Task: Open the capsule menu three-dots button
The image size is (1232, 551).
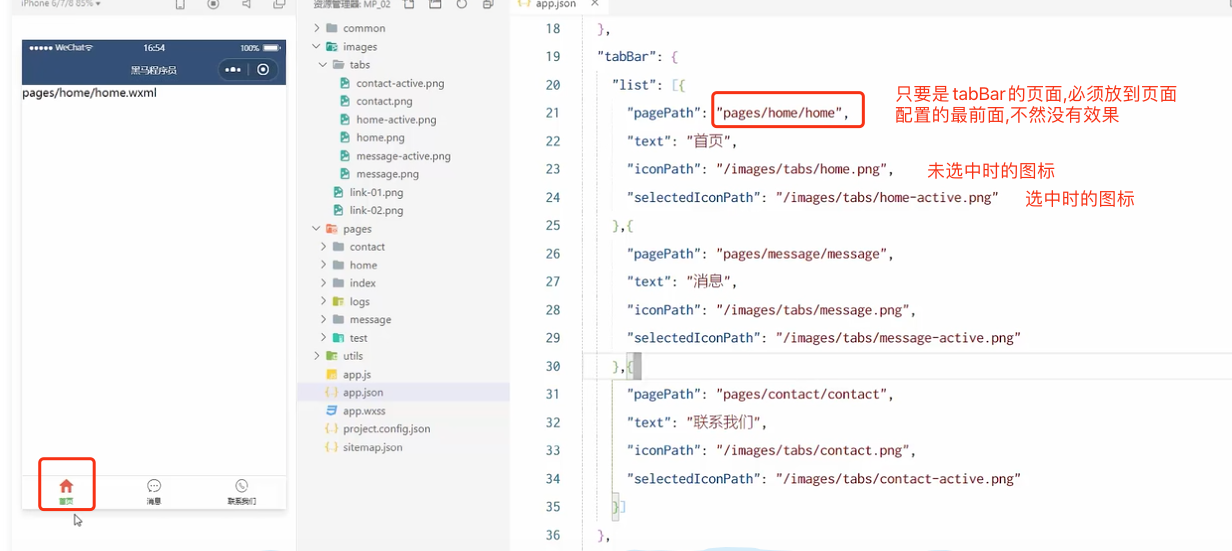Action: pos(233,70)
